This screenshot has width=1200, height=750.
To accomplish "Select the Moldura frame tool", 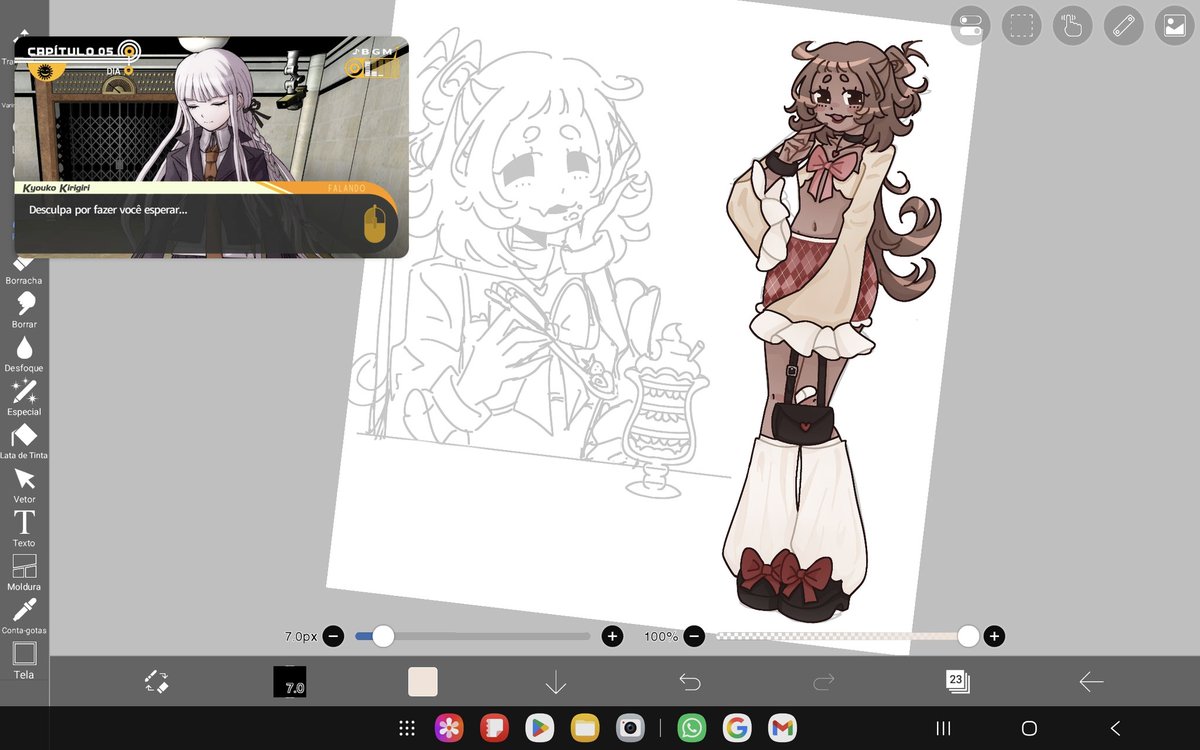I will point(24,572).
